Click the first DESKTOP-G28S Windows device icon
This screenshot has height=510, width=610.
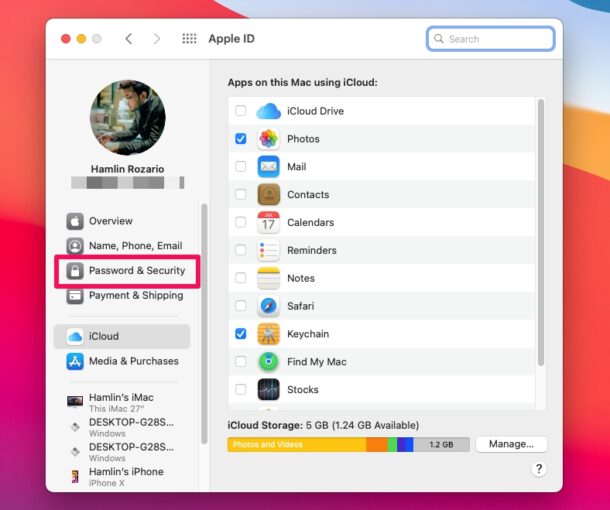(x=75, y=427)
